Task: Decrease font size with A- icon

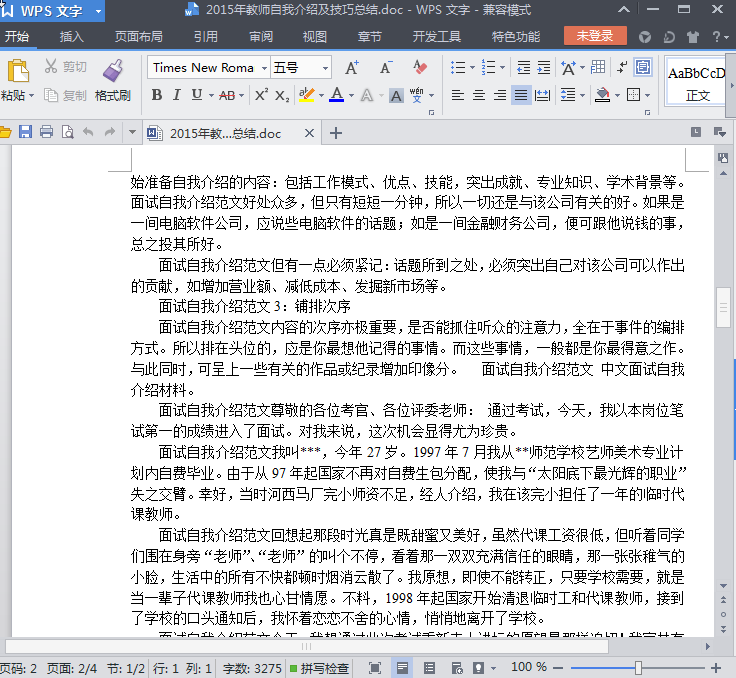Action: pyautogui.click(x=386, y=68)
